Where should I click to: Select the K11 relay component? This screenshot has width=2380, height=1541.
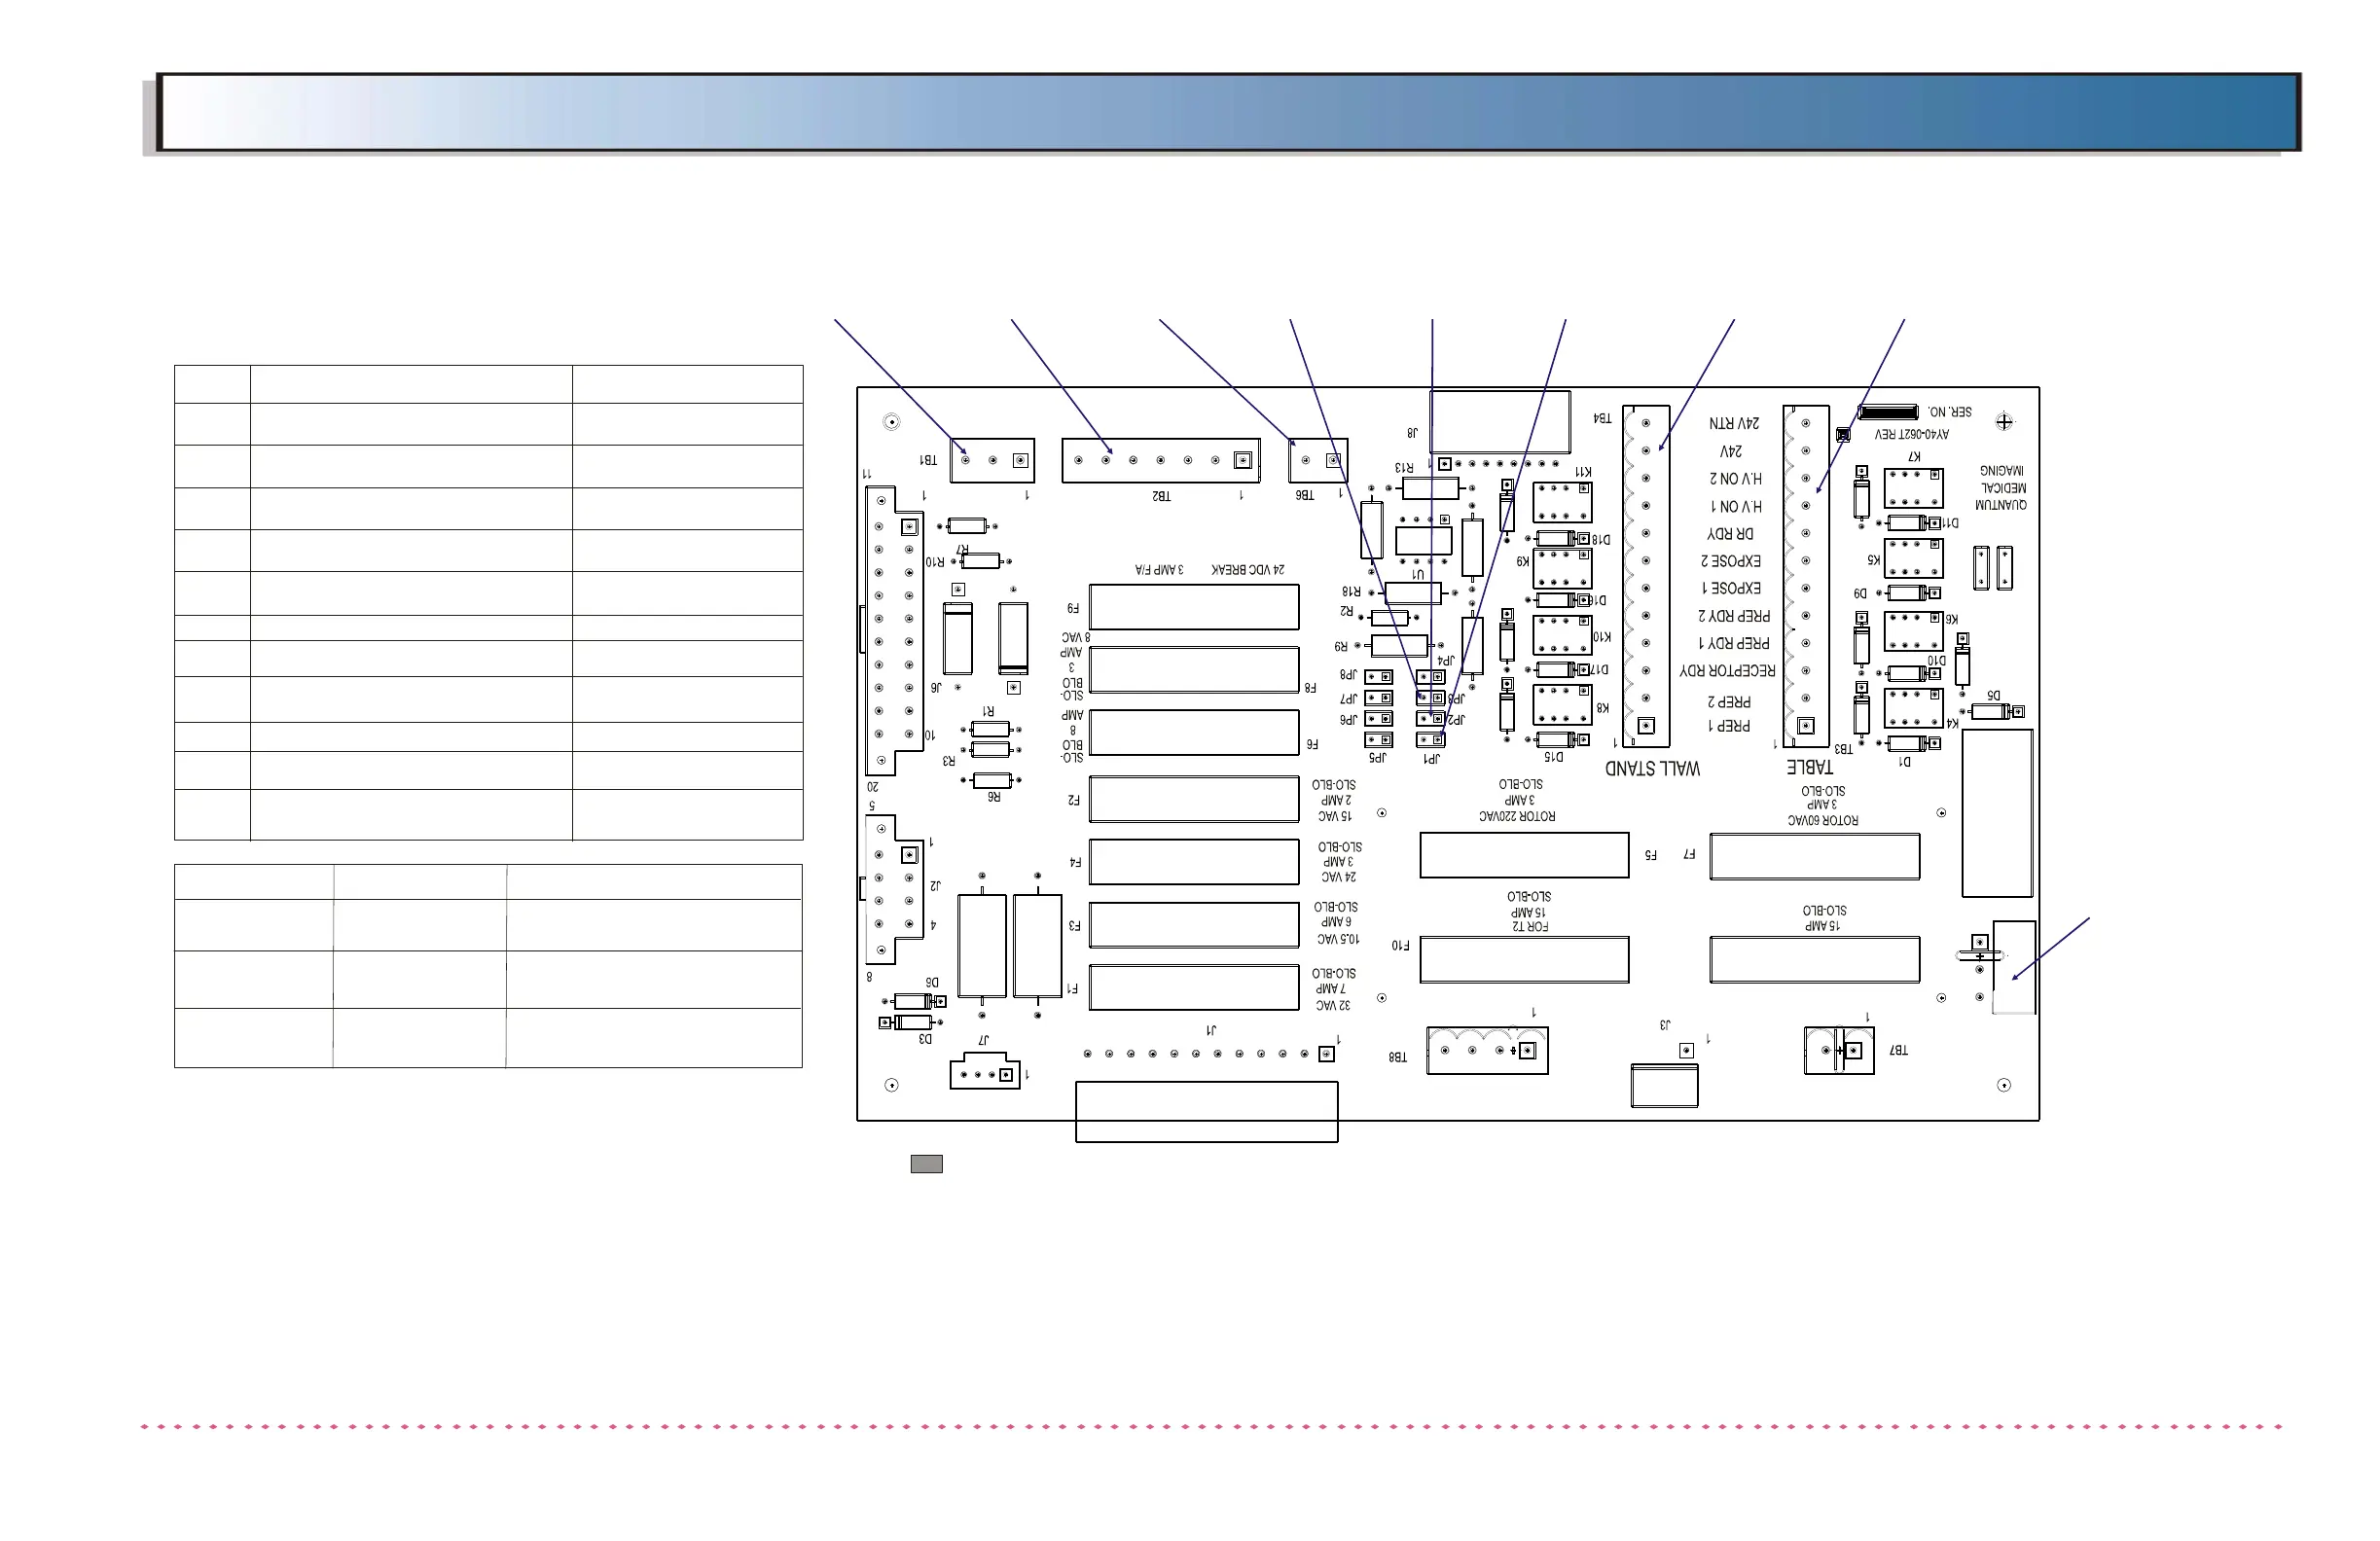coord(1561,502)
